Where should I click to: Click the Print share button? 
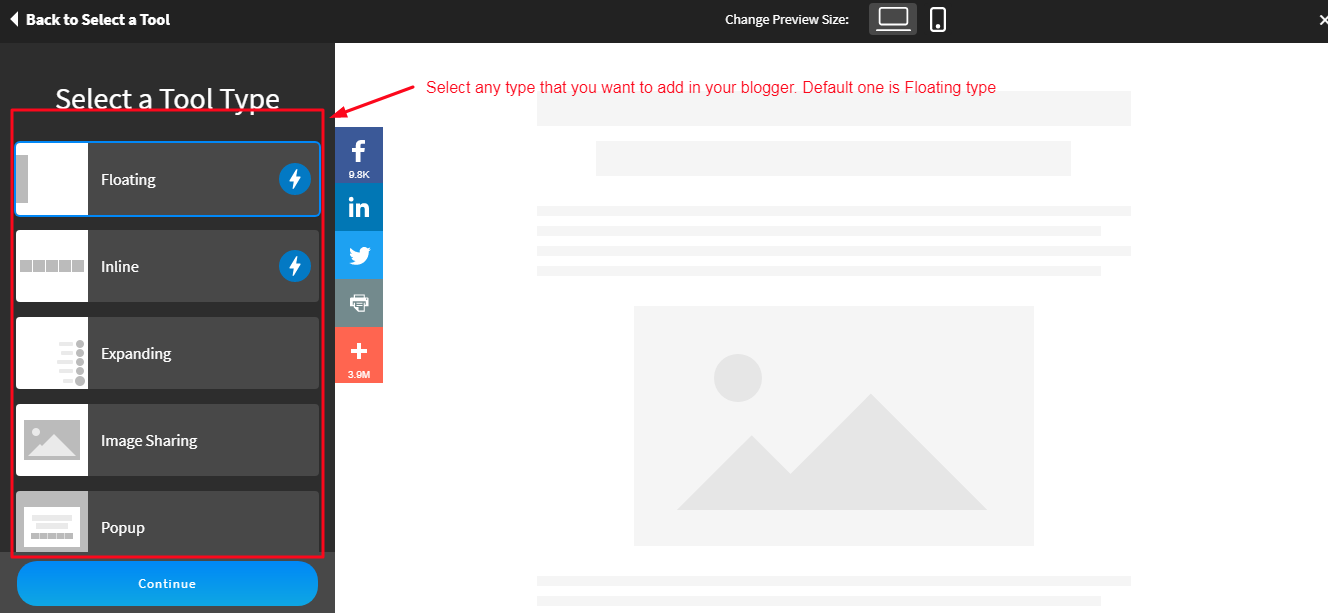pyautogui.click(x=359, y=303)
